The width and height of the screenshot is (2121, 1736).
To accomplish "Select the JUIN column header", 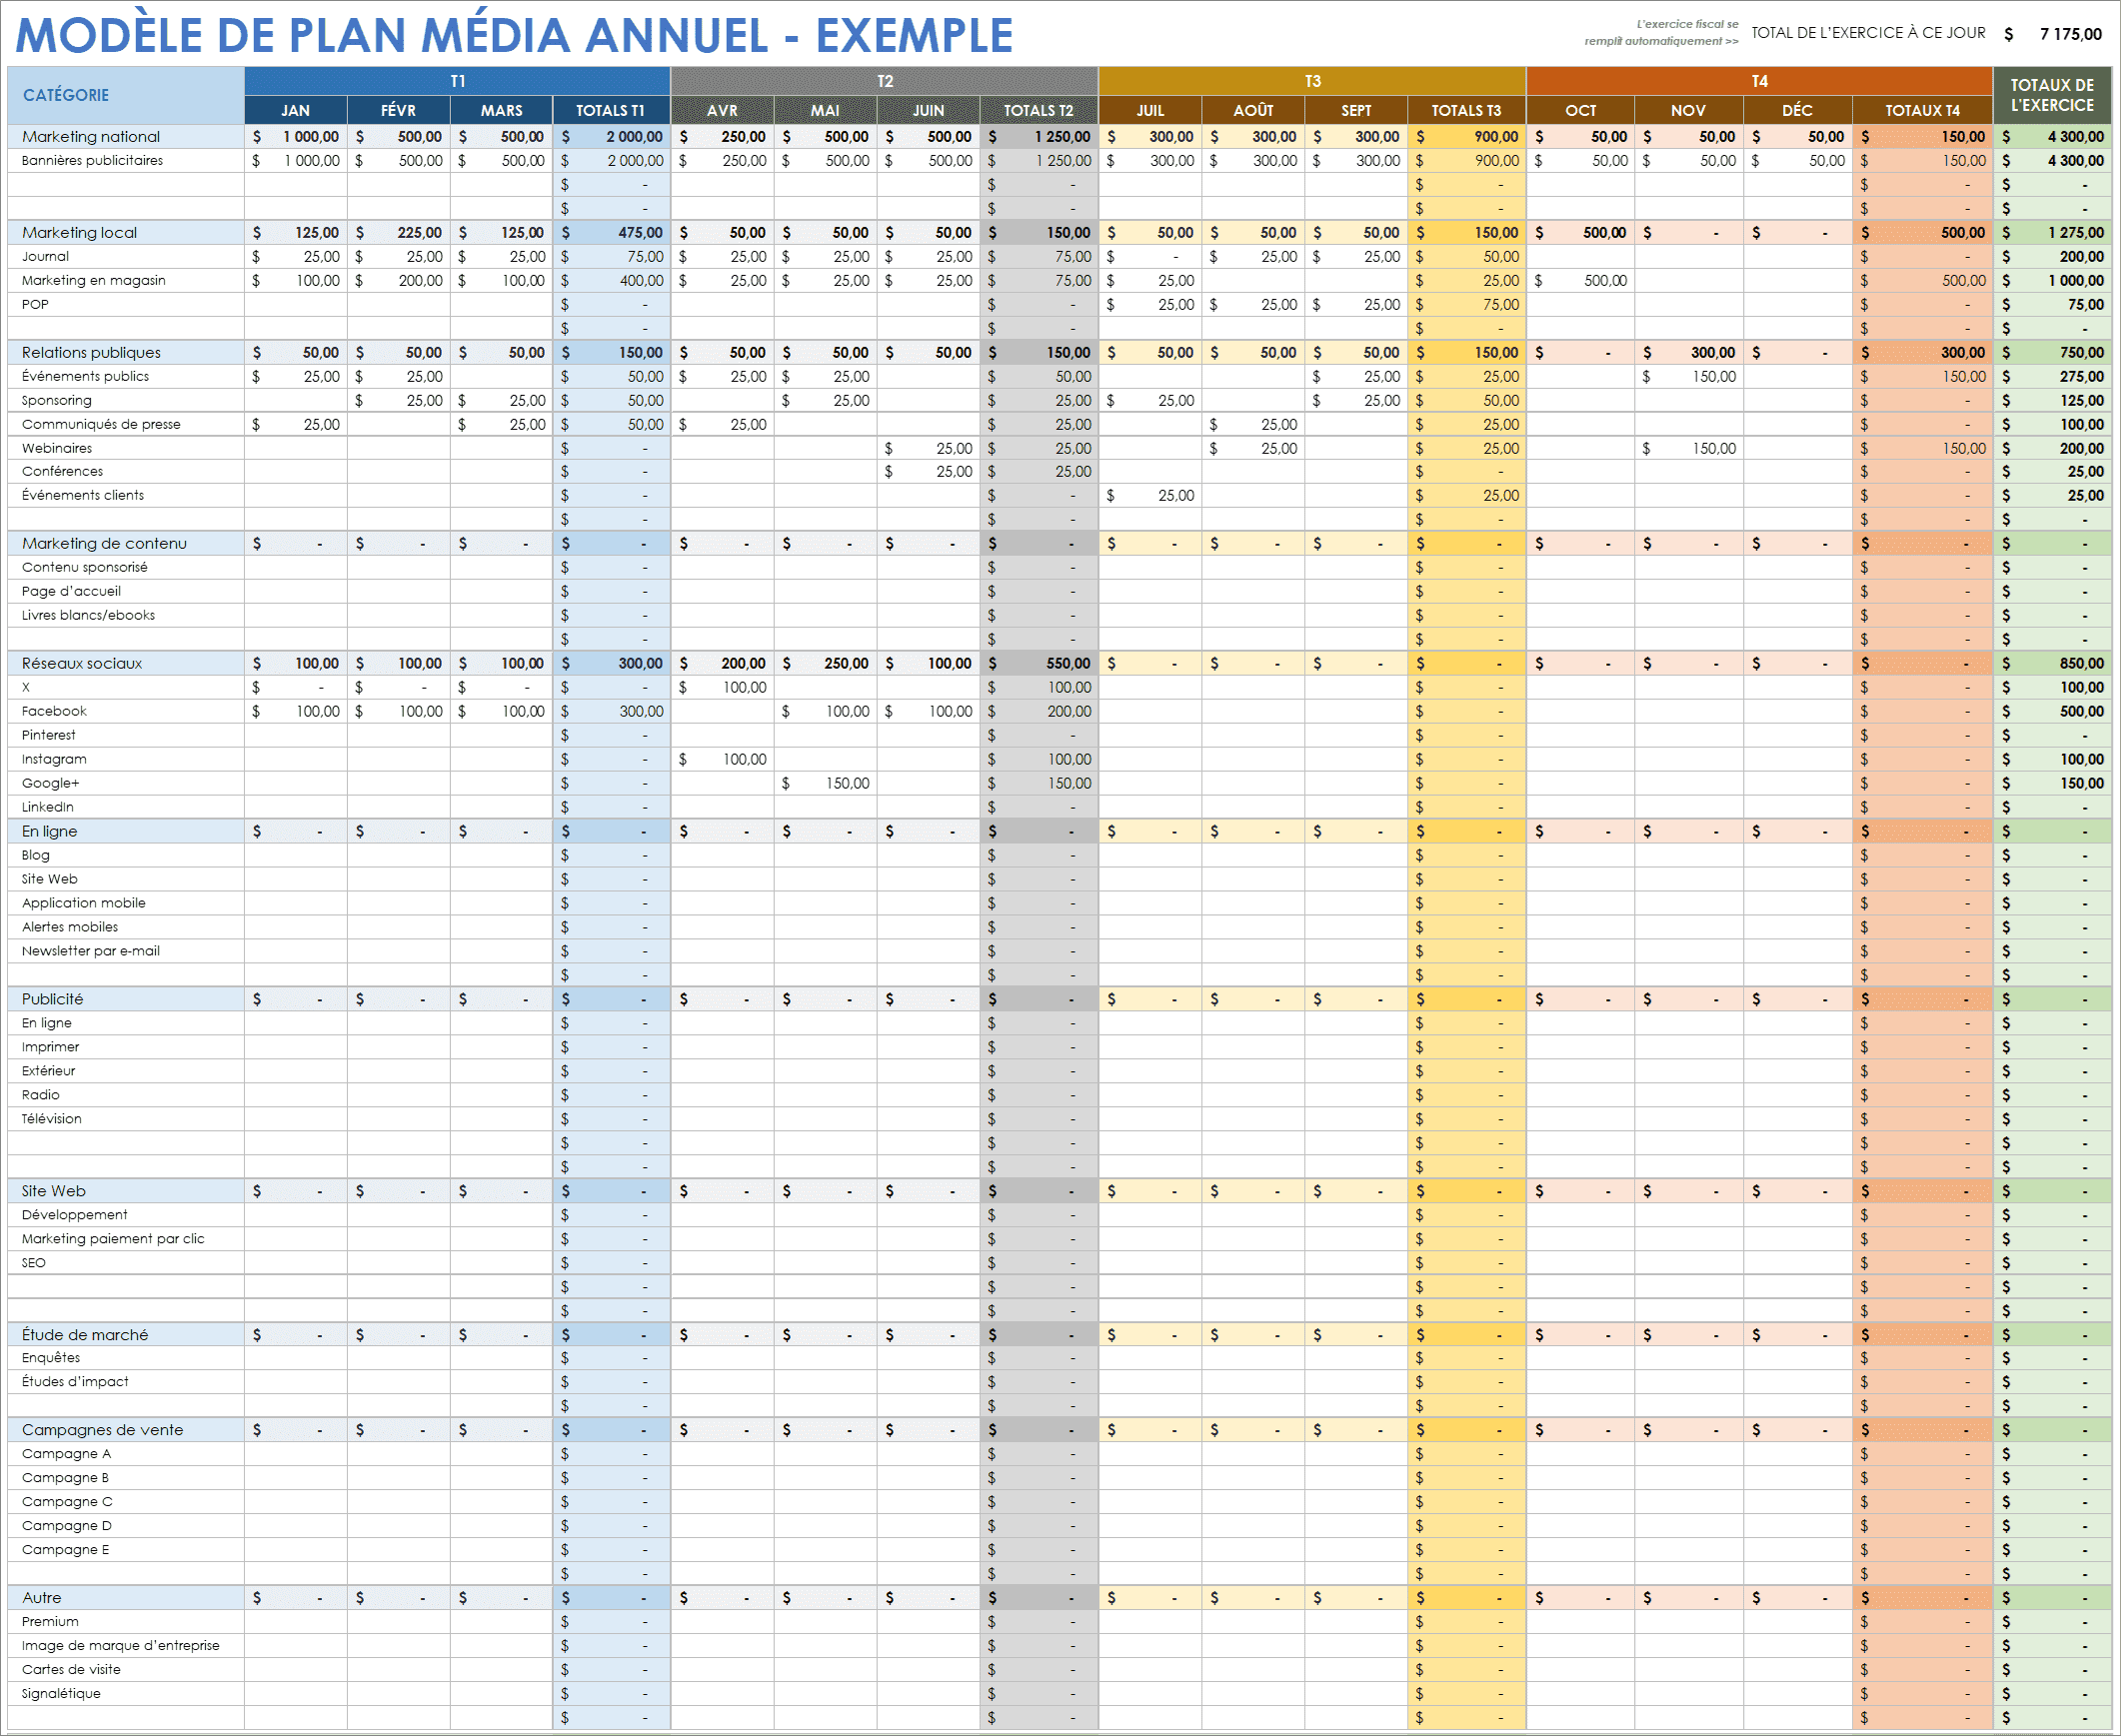I will (928, 110).
